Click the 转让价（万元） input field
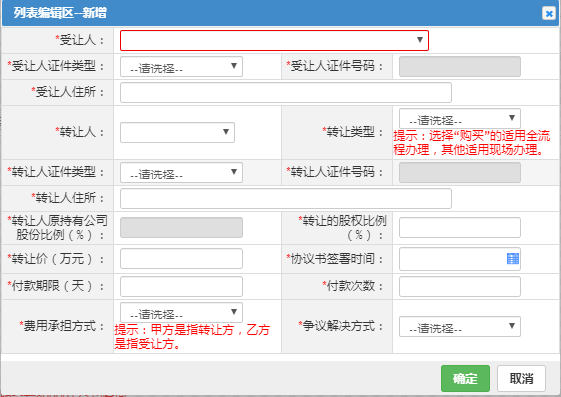Image resolution: width=561 pixels, height=397 pixels. click(181, 259)
